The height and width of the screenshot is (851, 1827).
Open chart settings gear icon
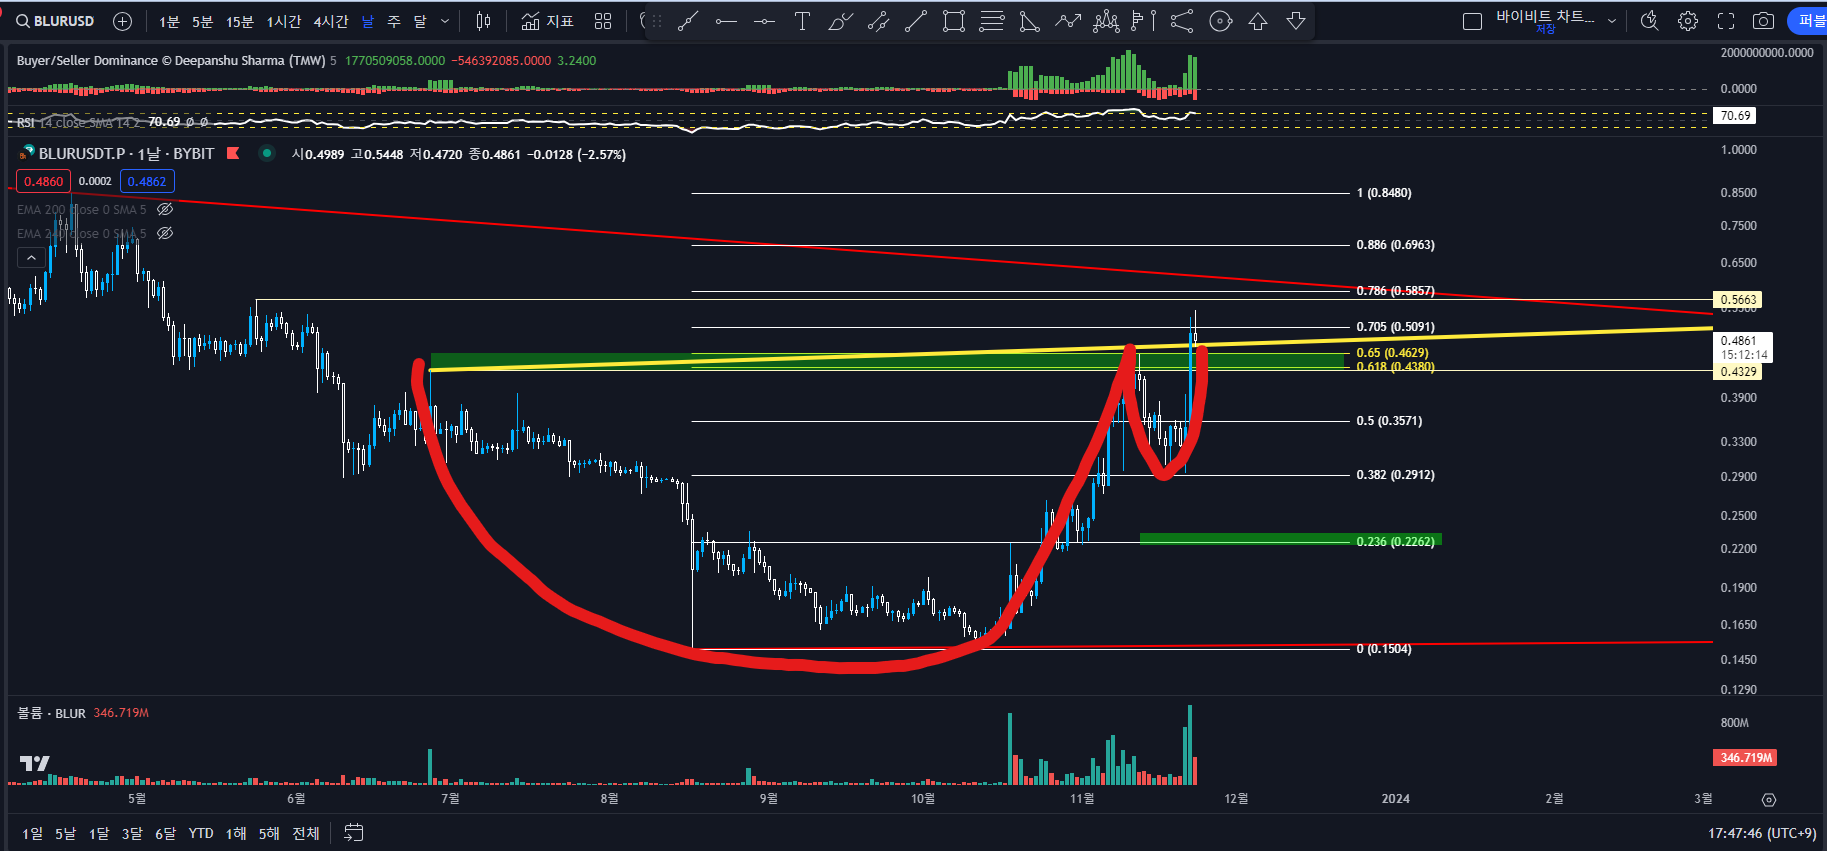pyautogui.click(x=1688, y=21)
